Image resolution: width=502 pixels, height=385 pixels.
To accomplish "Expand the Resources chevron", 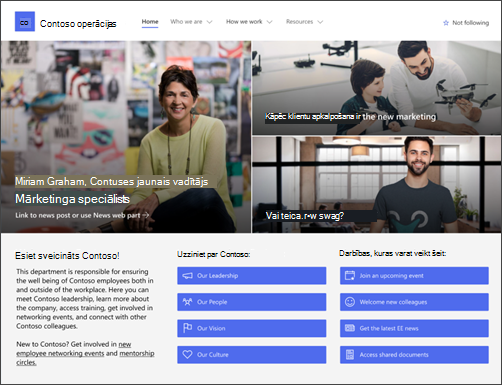I will (x=320, y=22).
